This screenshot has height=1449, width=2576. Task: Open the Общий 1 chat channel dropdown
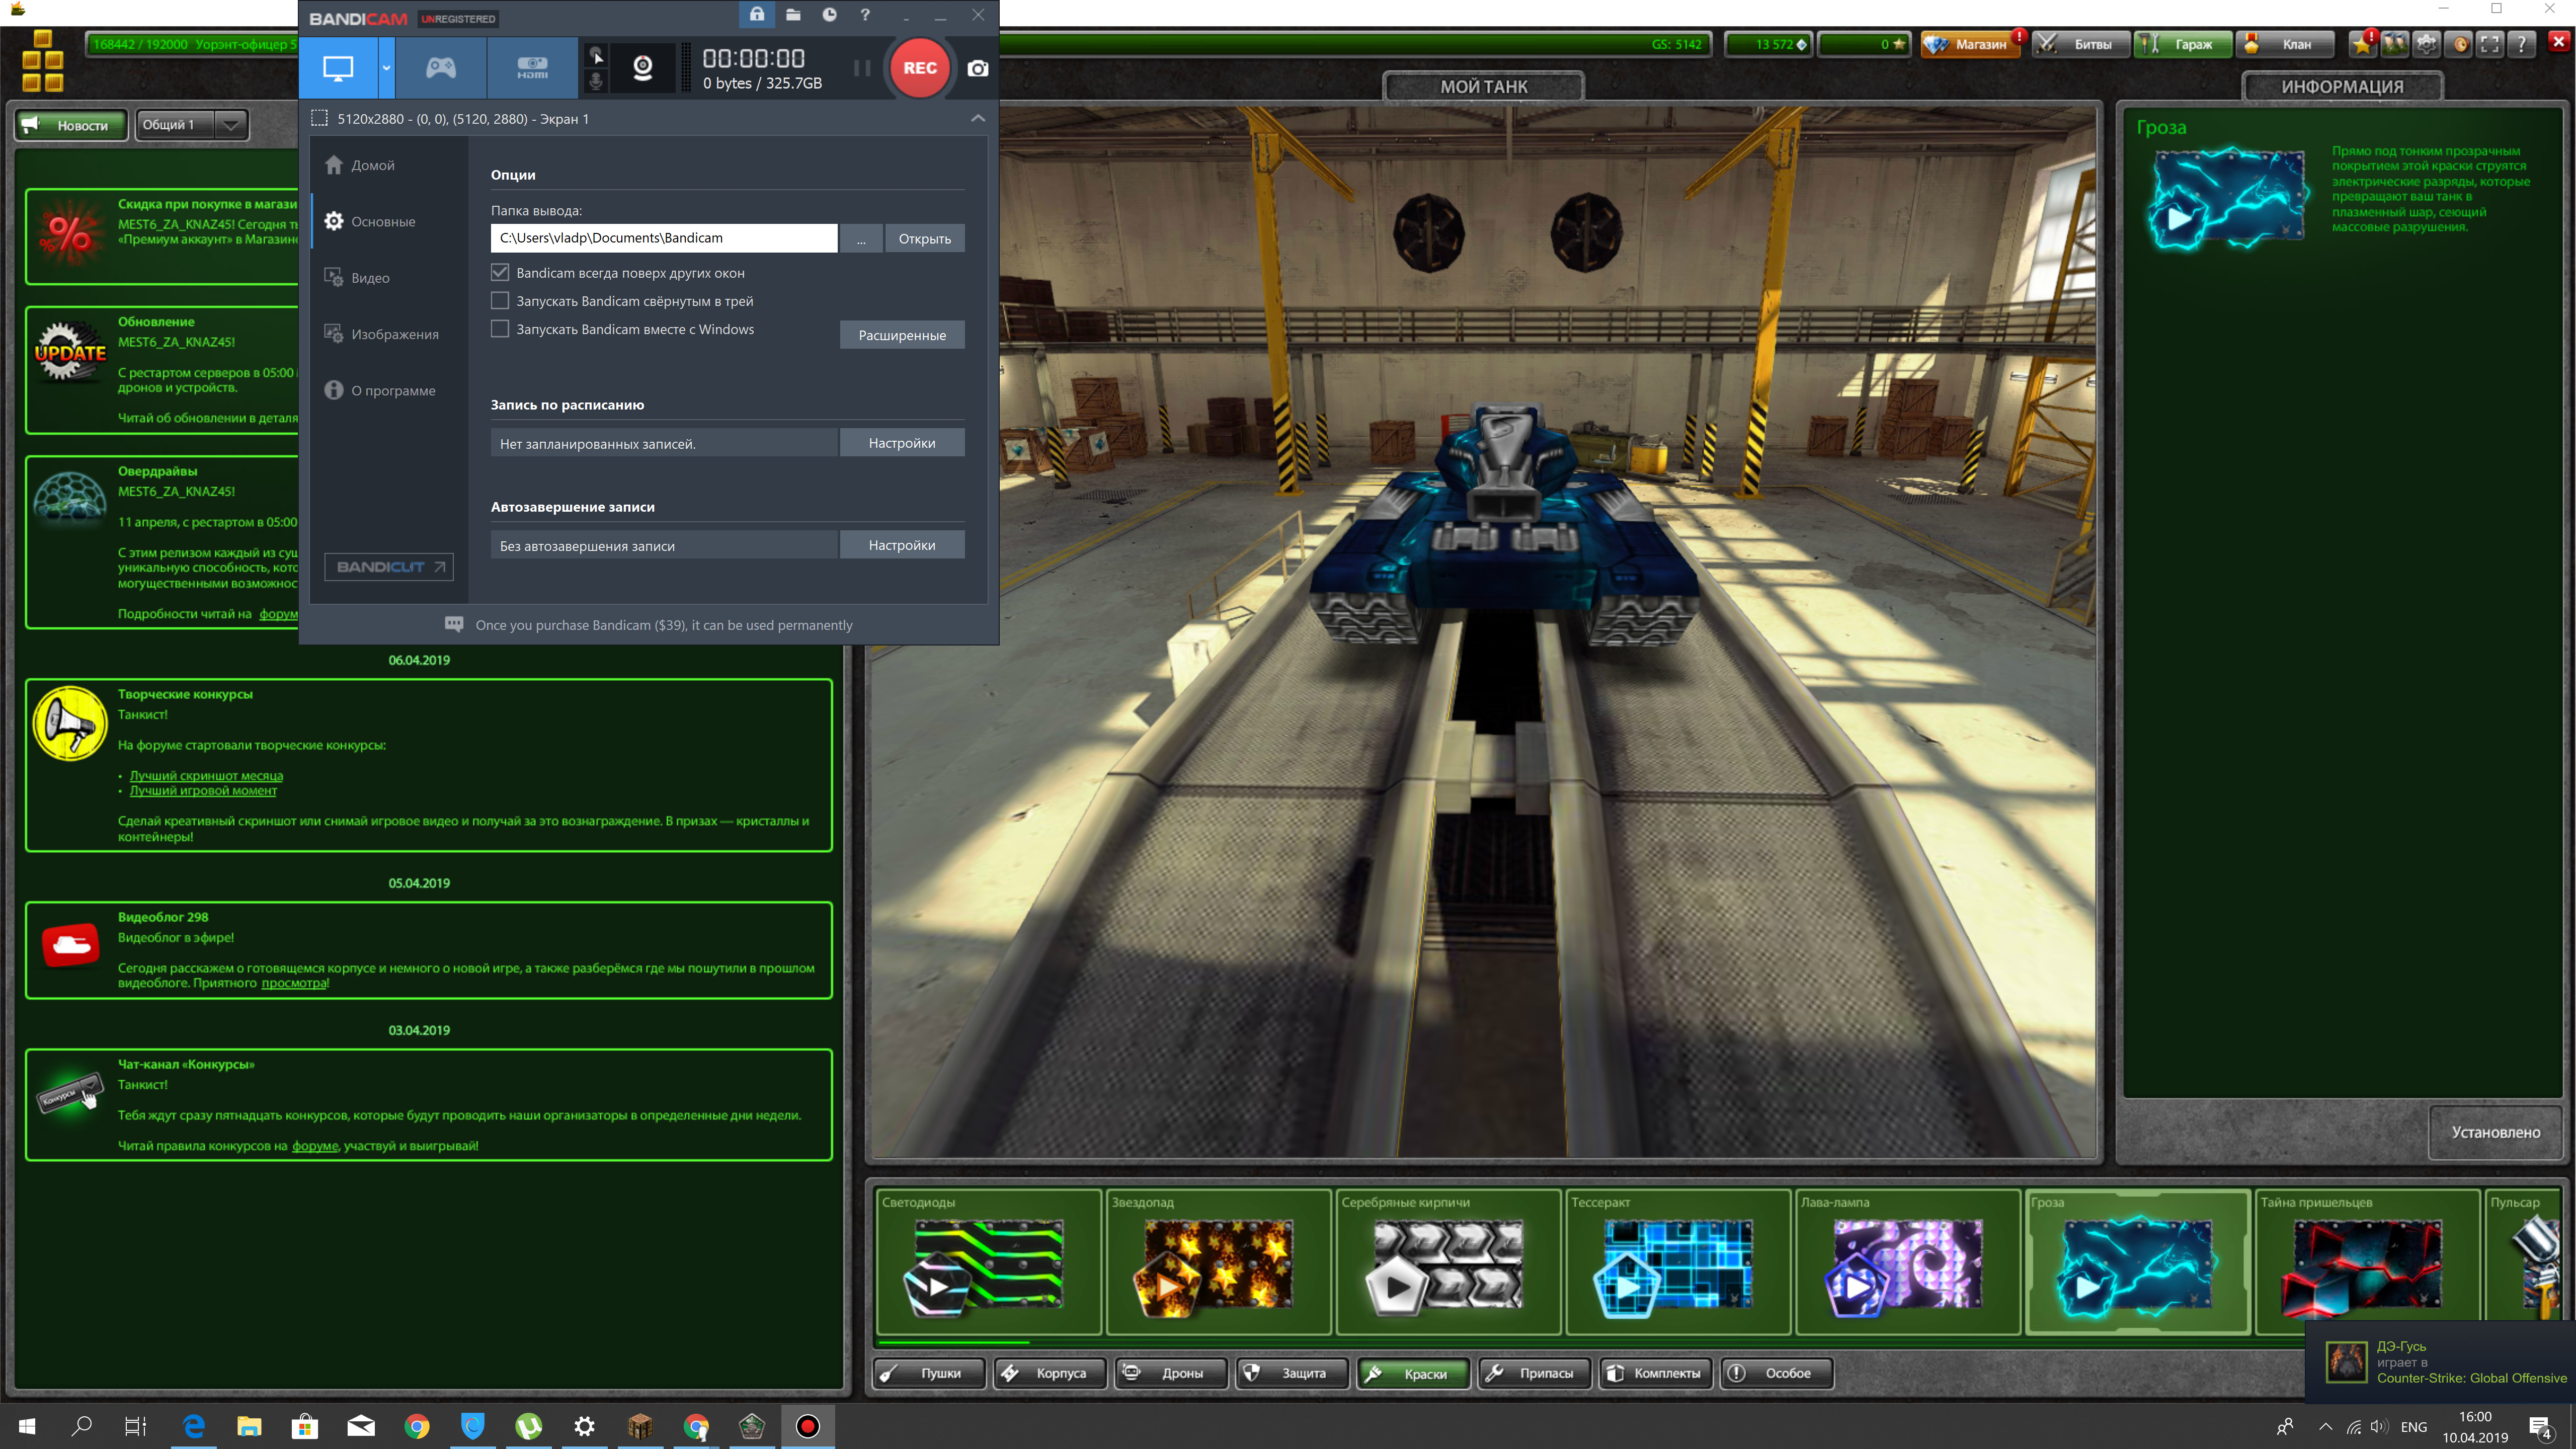click(192, 125)
